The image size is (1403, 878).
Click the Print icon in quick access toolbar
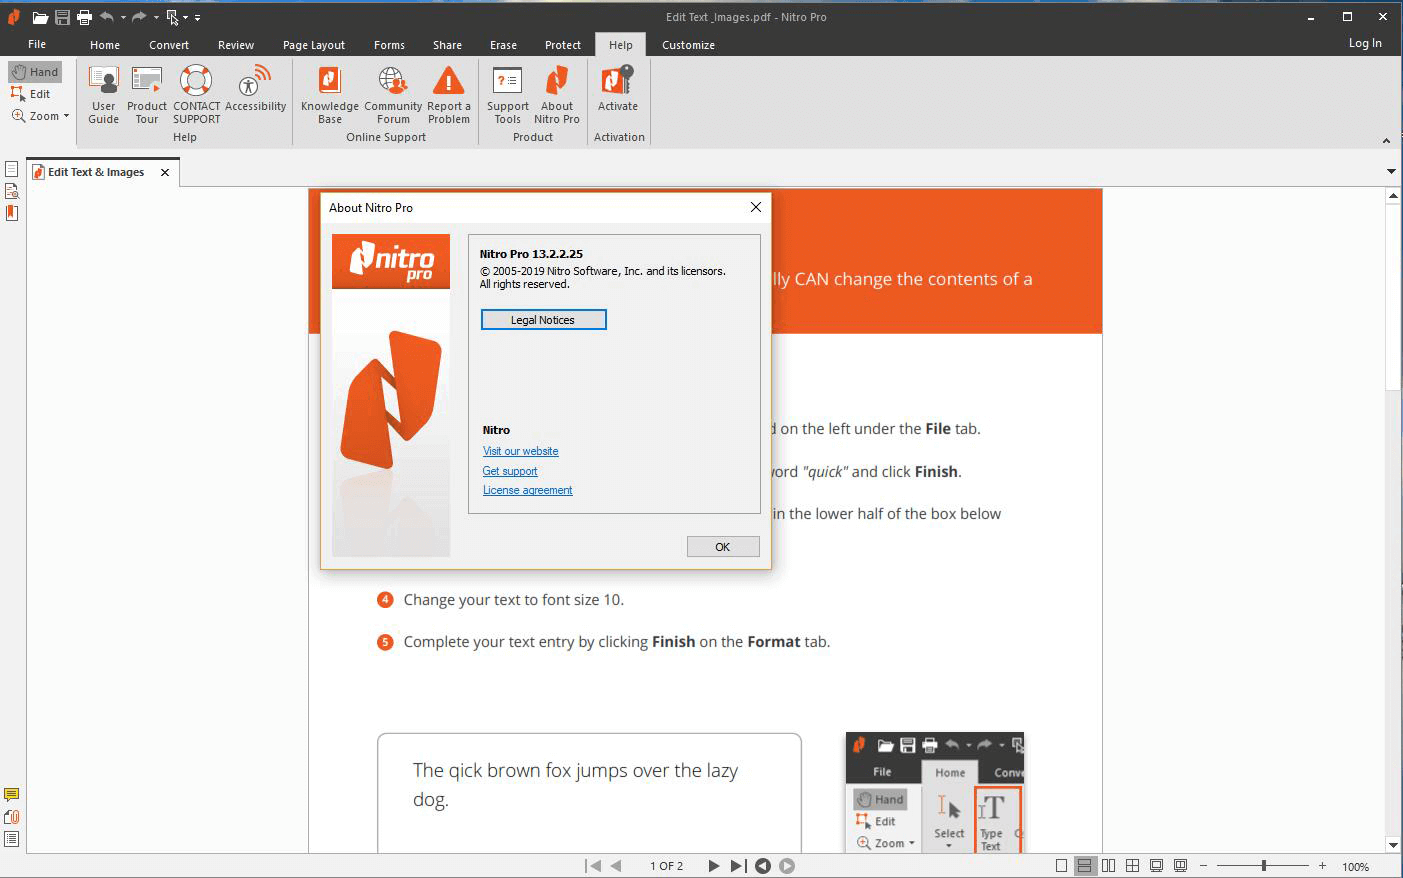tap(84, 17)
